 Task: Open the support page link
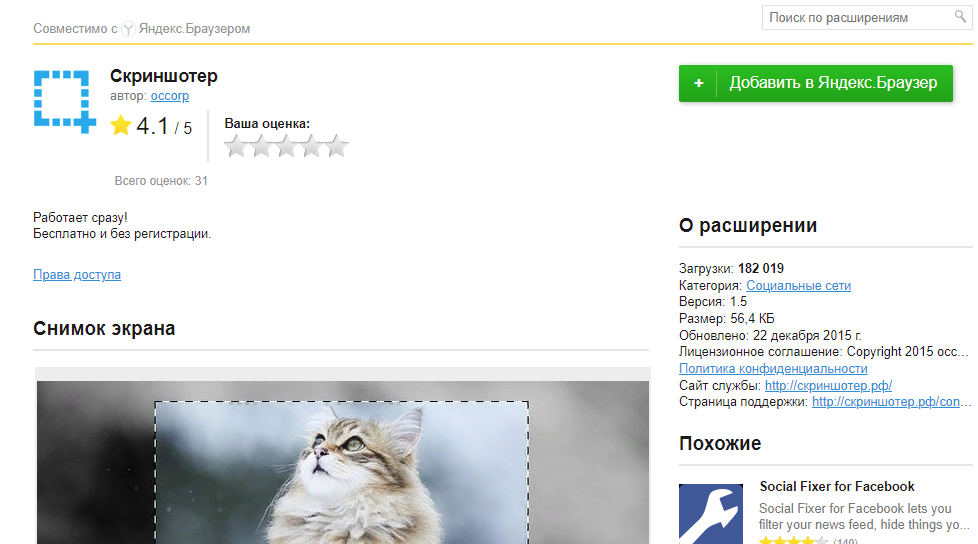[x=892, y=402]
